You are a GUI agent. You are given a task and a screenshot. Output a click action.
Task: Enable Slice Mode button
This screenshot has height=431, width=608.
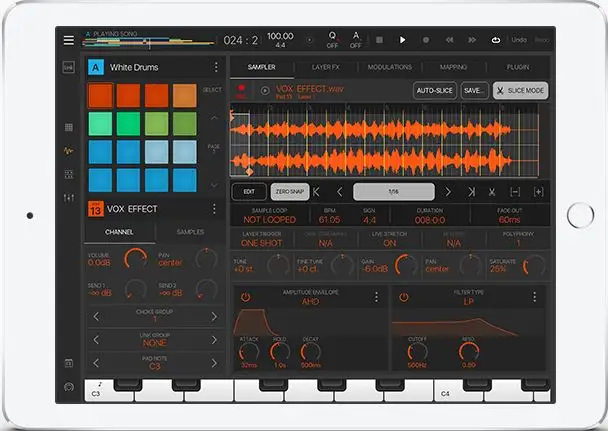pyautogui.click(x=520, y=90)
